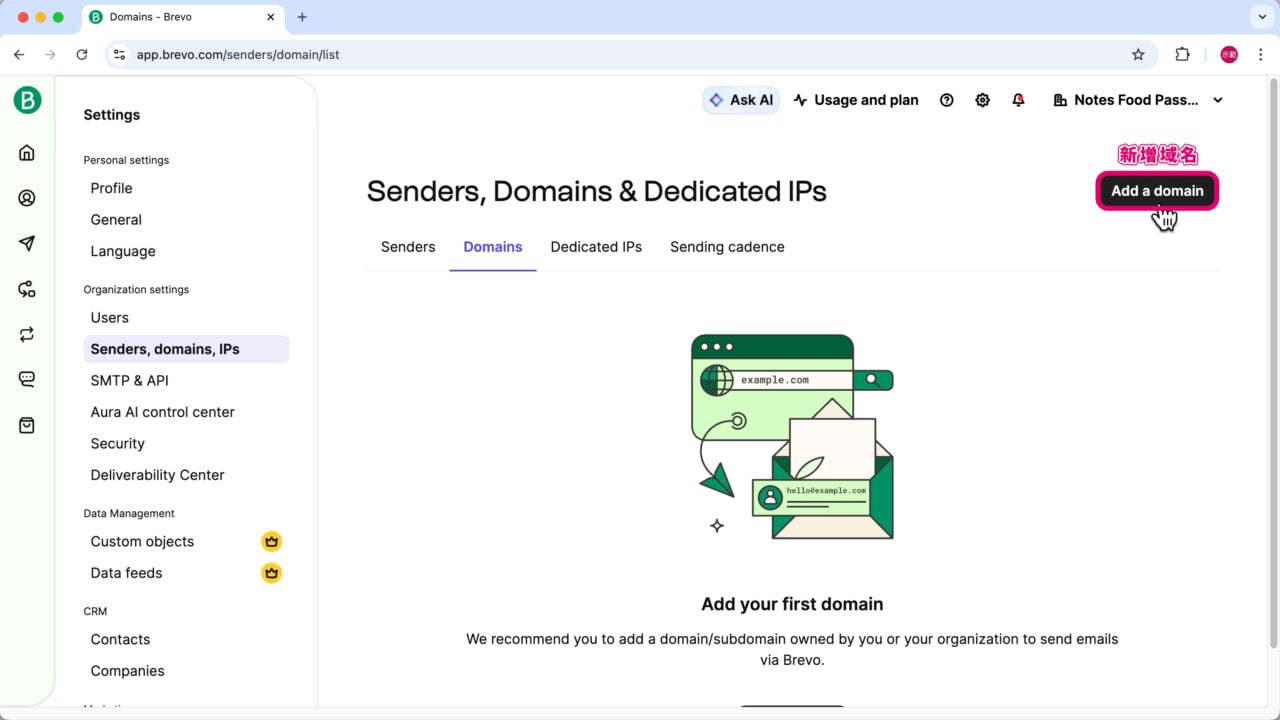1280x720 pixels.
Task: Open the Chrome three-dot menu
Action: [1260, 55]
